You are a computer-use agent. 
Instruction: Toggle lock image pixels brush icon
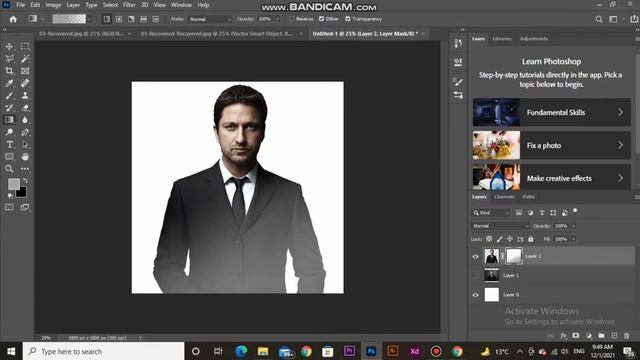tap(500, 239)
